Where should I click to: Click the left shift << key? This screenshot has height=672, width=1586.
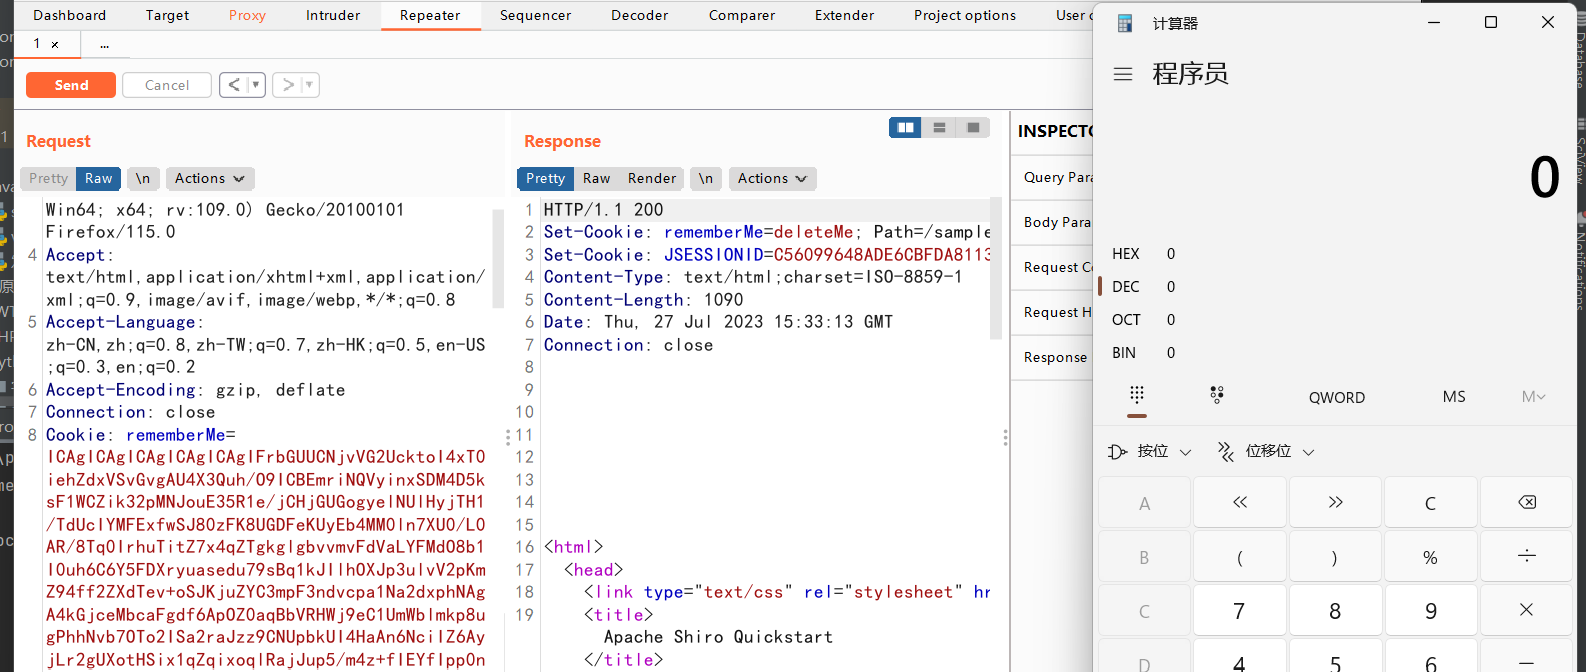point(1239,503)
